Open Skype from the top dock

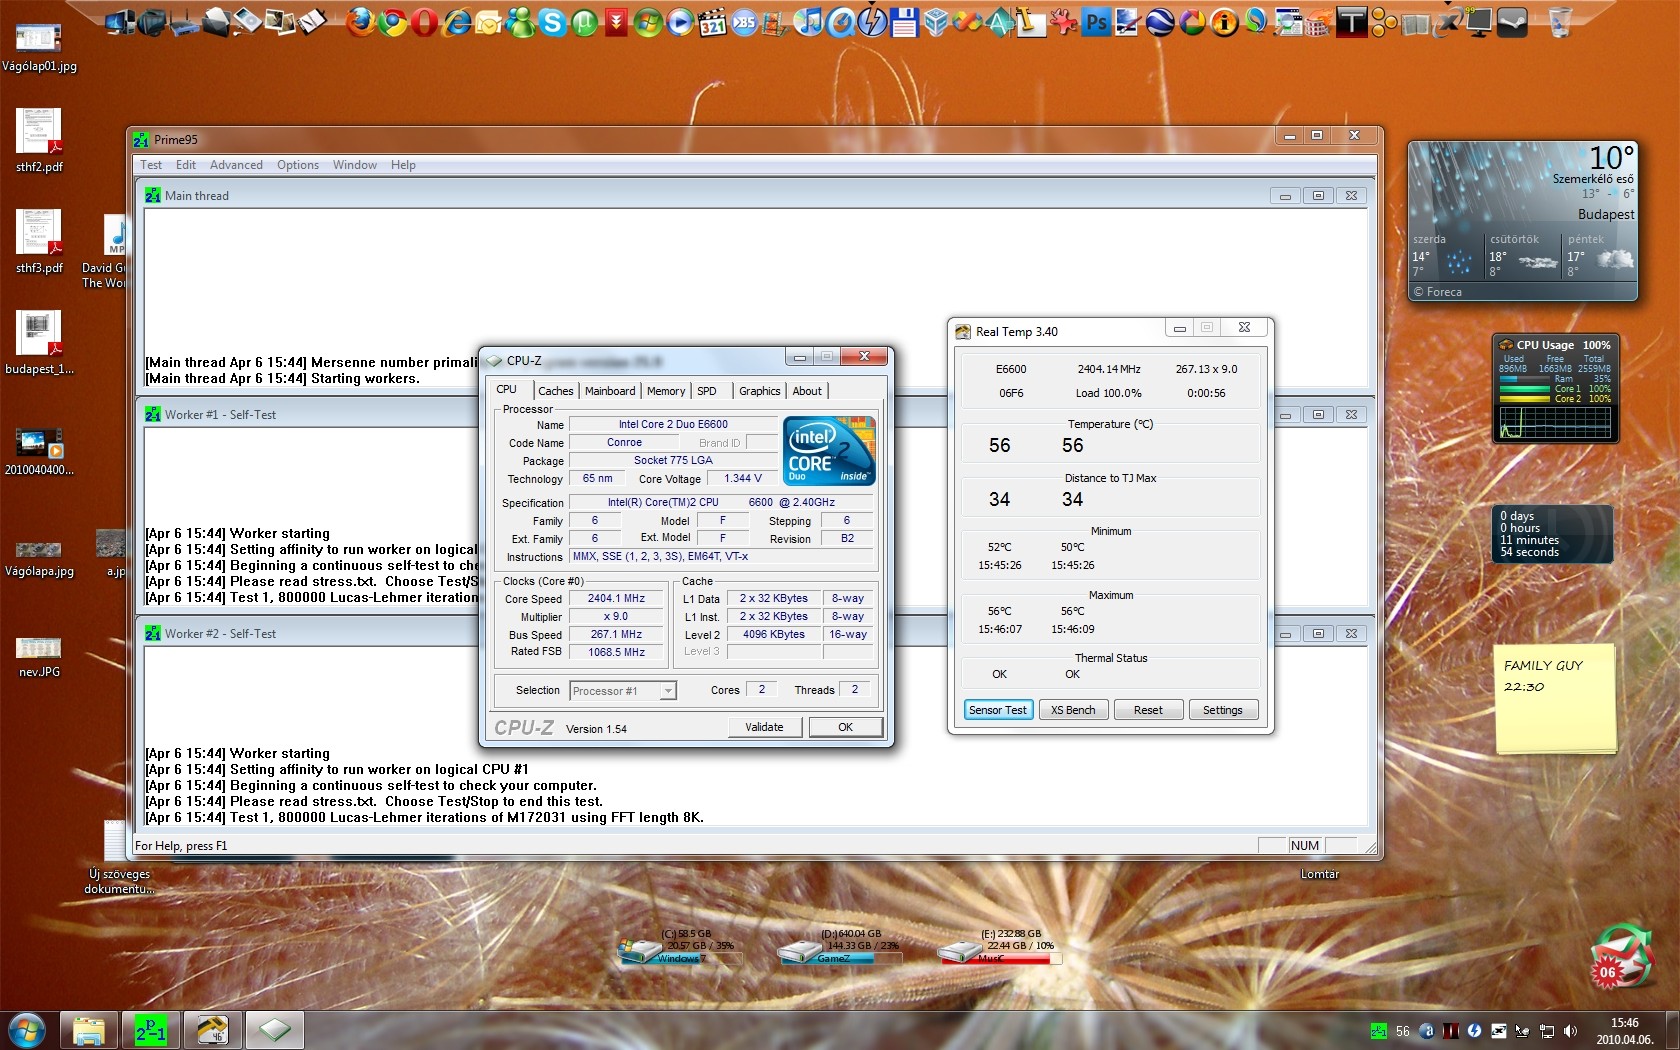552,21
